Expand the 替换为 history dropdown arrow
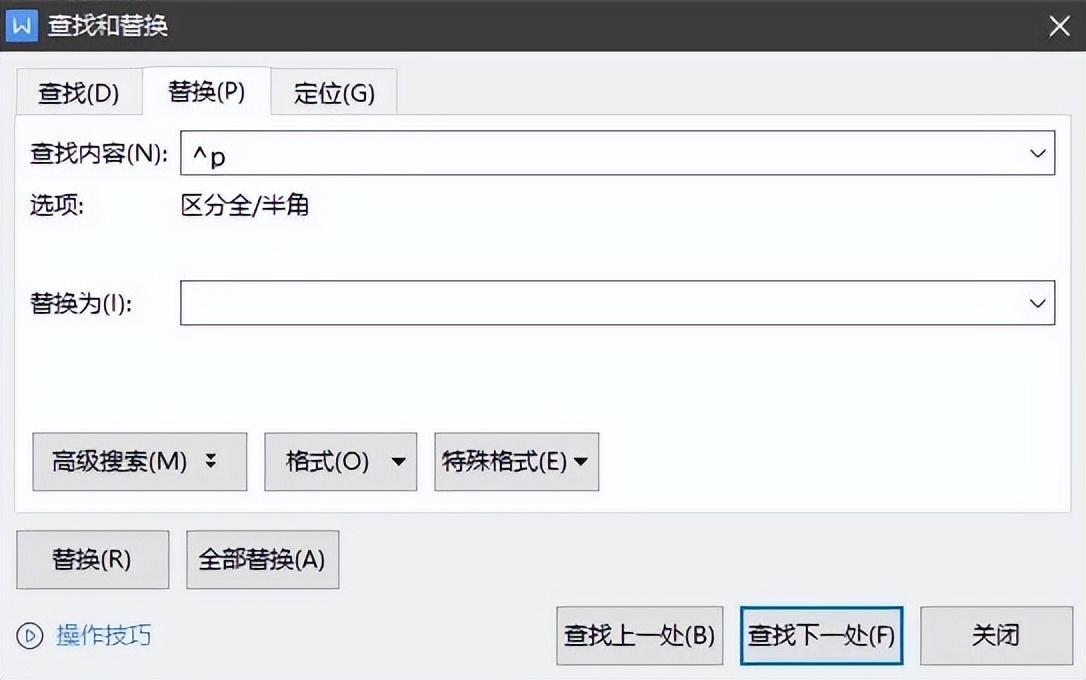The width and height of the screenshot is (1086, 680). pyautogui.click(x=1037, y=303)
